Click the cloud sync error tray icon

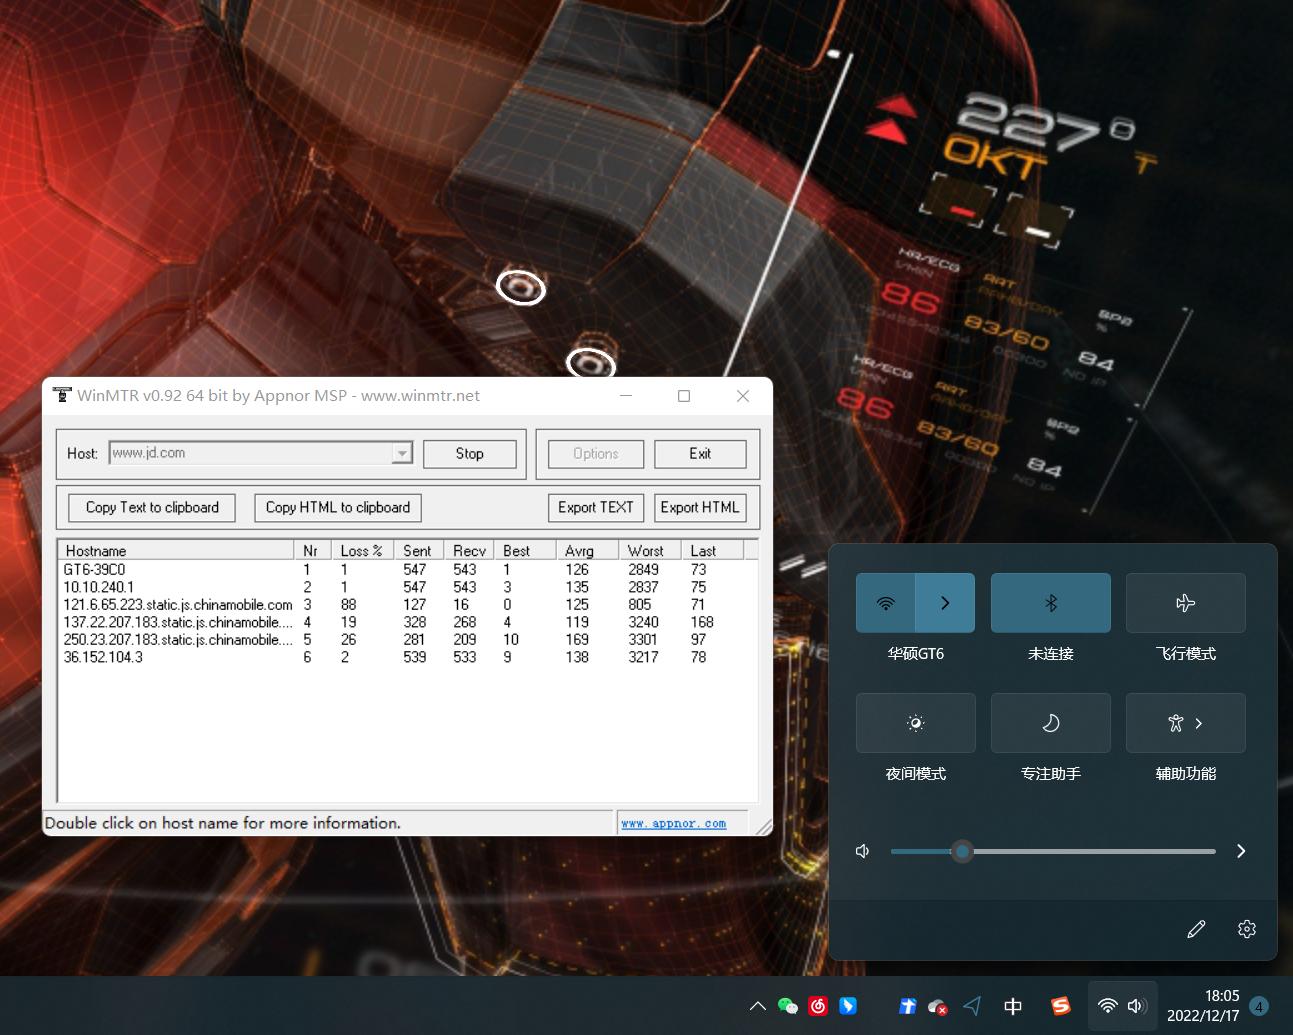pyautogui.click(x=938, y=1006)
